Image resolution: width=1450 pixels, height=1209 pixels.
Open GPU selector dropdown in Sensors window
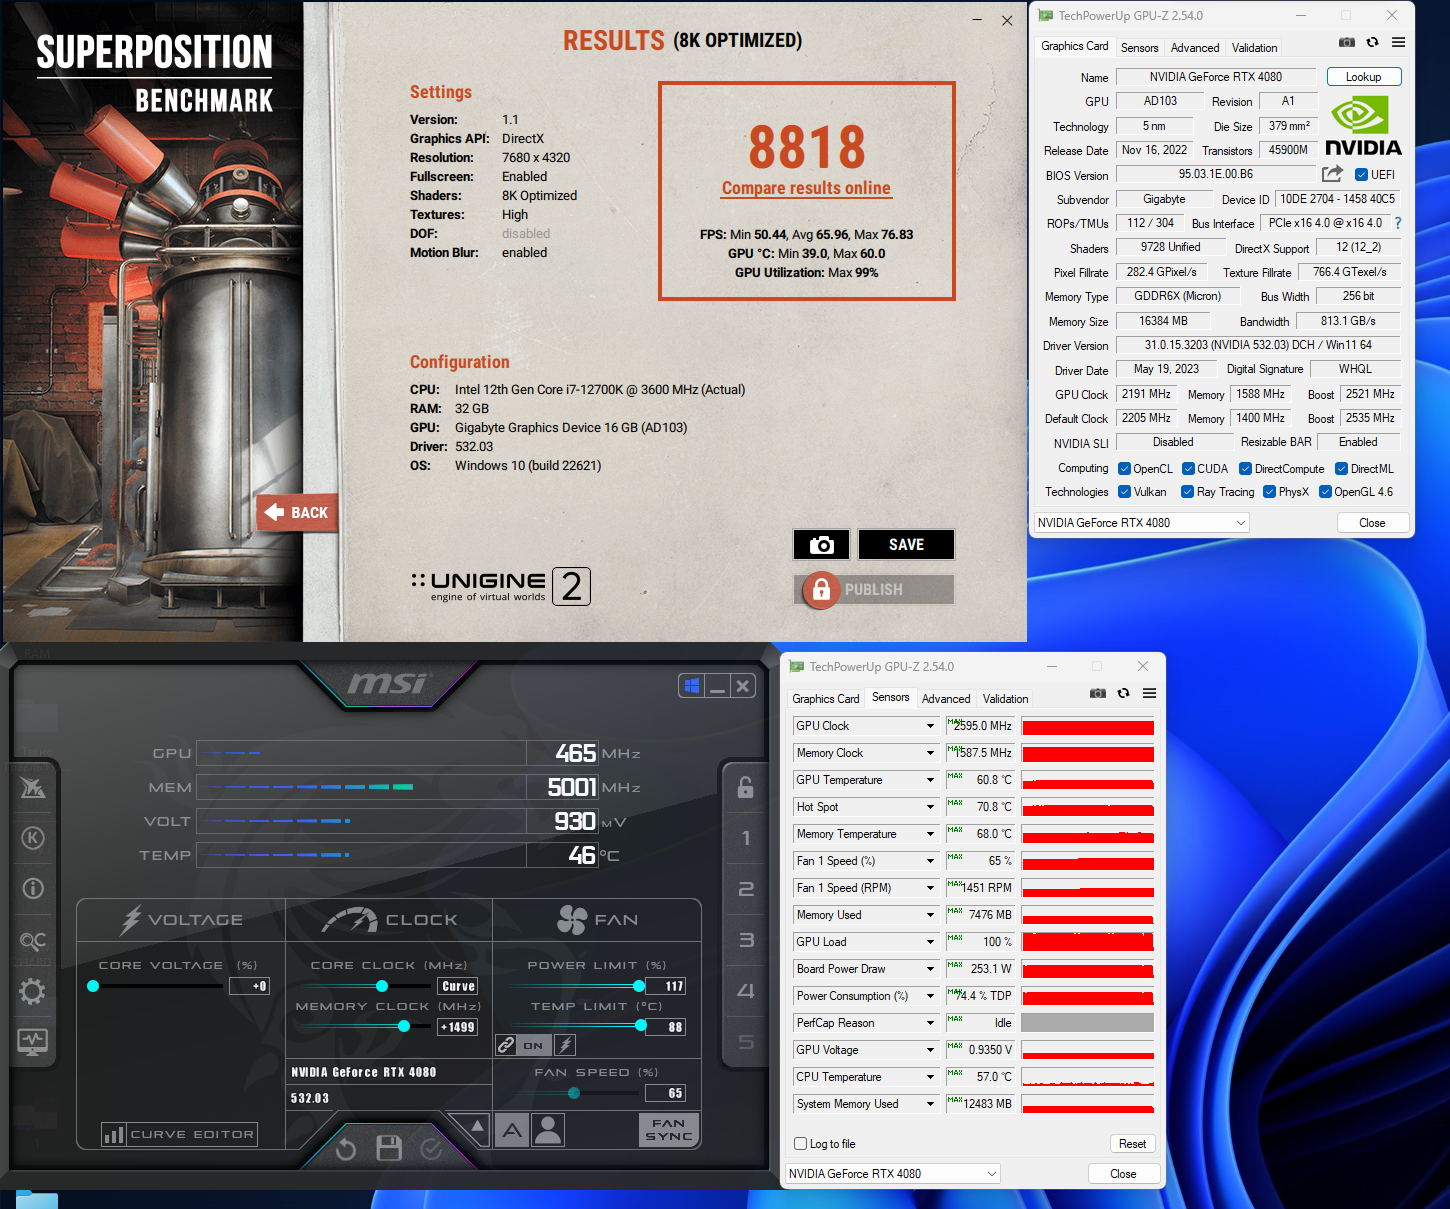click(x=892, y=1174)
